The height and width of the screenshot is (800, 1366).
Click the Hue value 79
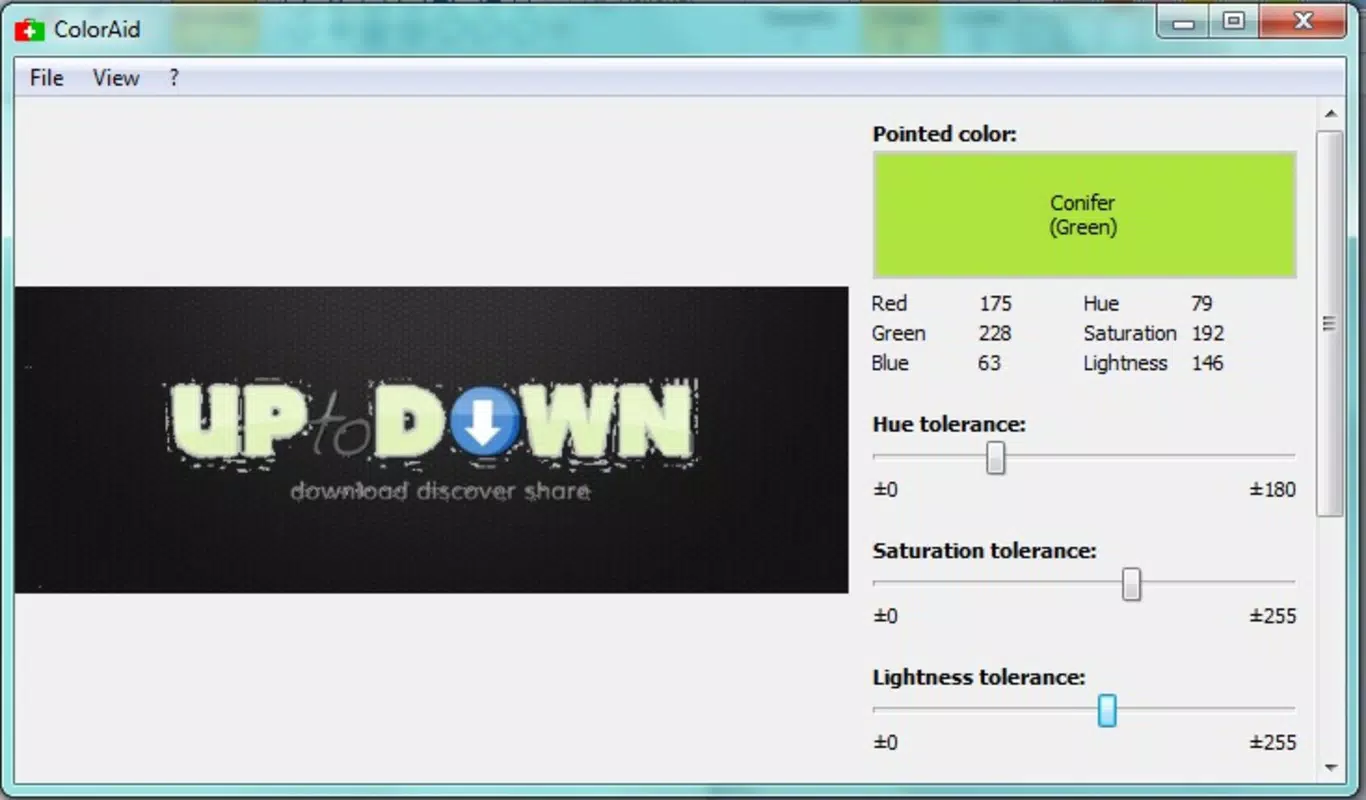(1201, 303)
